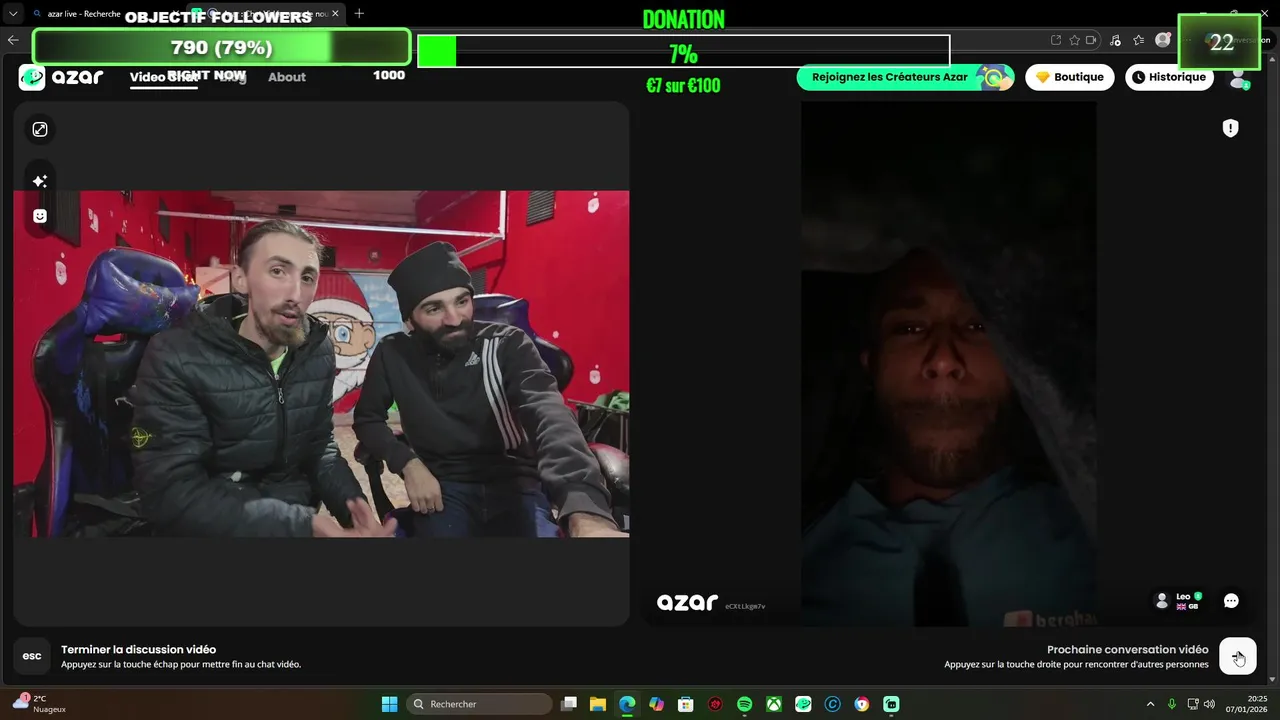The image size is (1280, 720).
Task: Click the red game icon in taskbar
Action: point(715,704)
